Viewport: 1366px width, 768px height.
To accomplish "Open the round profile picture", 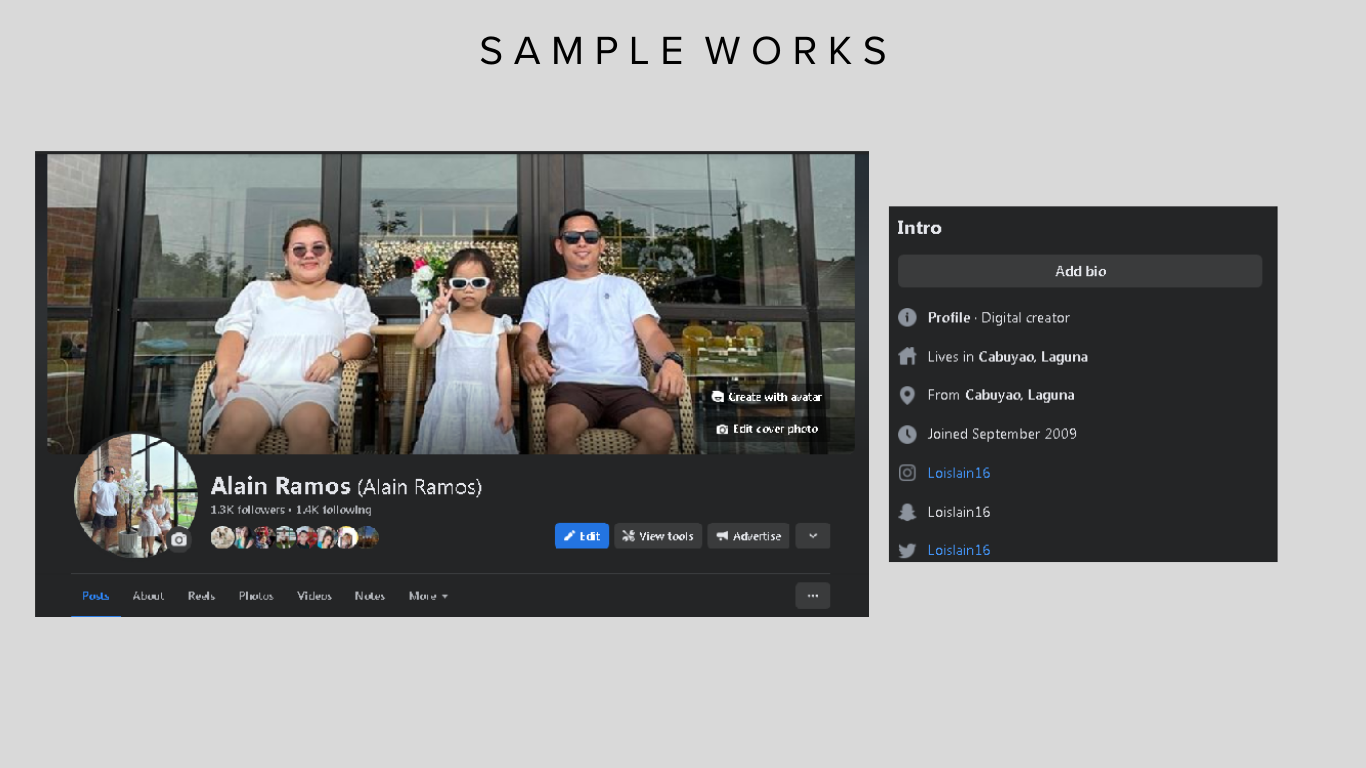I will click(134, 495).
